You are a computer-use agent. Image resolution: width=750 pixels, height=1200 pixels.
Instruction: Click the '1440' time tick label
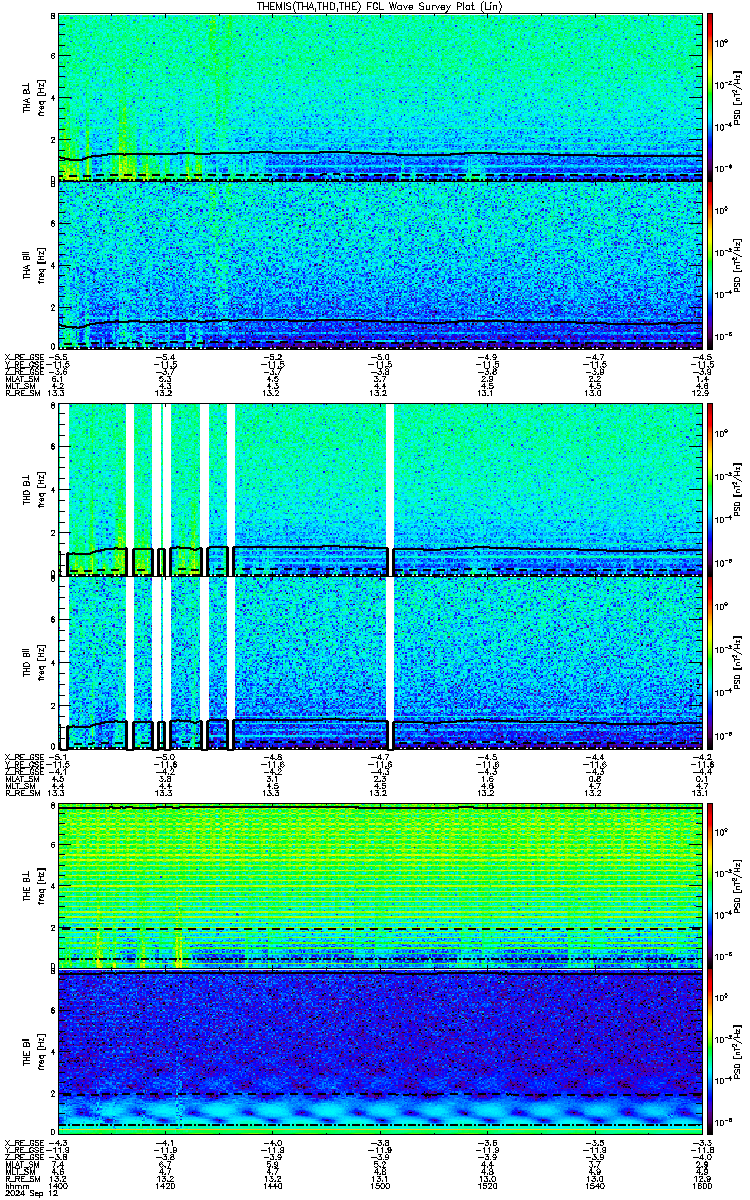point(273,1185)
